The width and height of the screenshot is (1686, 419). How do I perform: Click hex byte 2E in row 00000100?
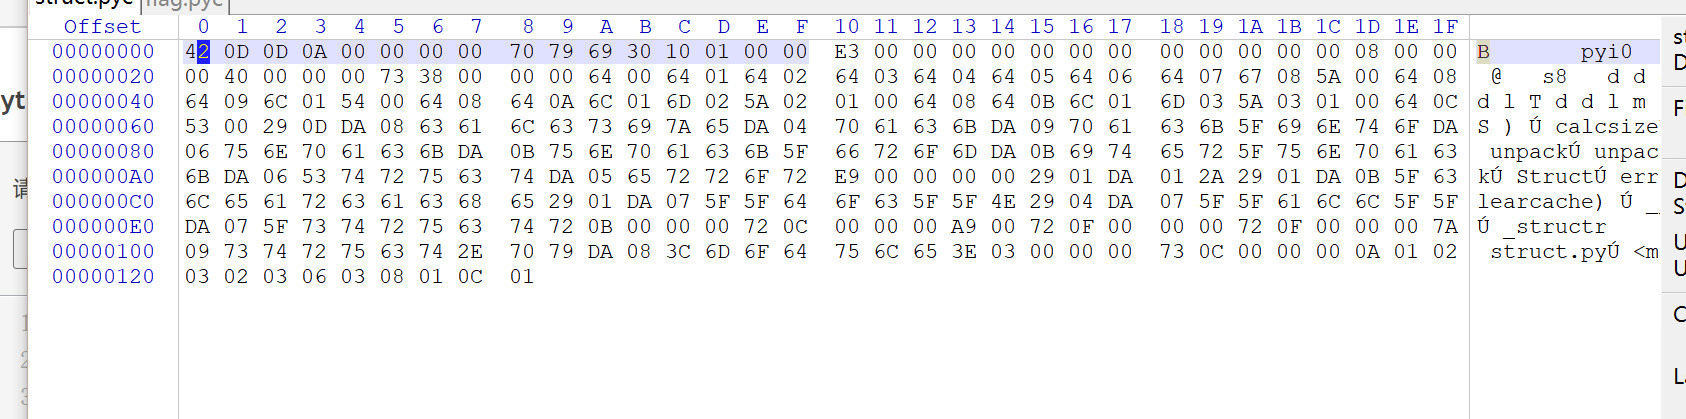pyautogui.click(x=470, y=252)
